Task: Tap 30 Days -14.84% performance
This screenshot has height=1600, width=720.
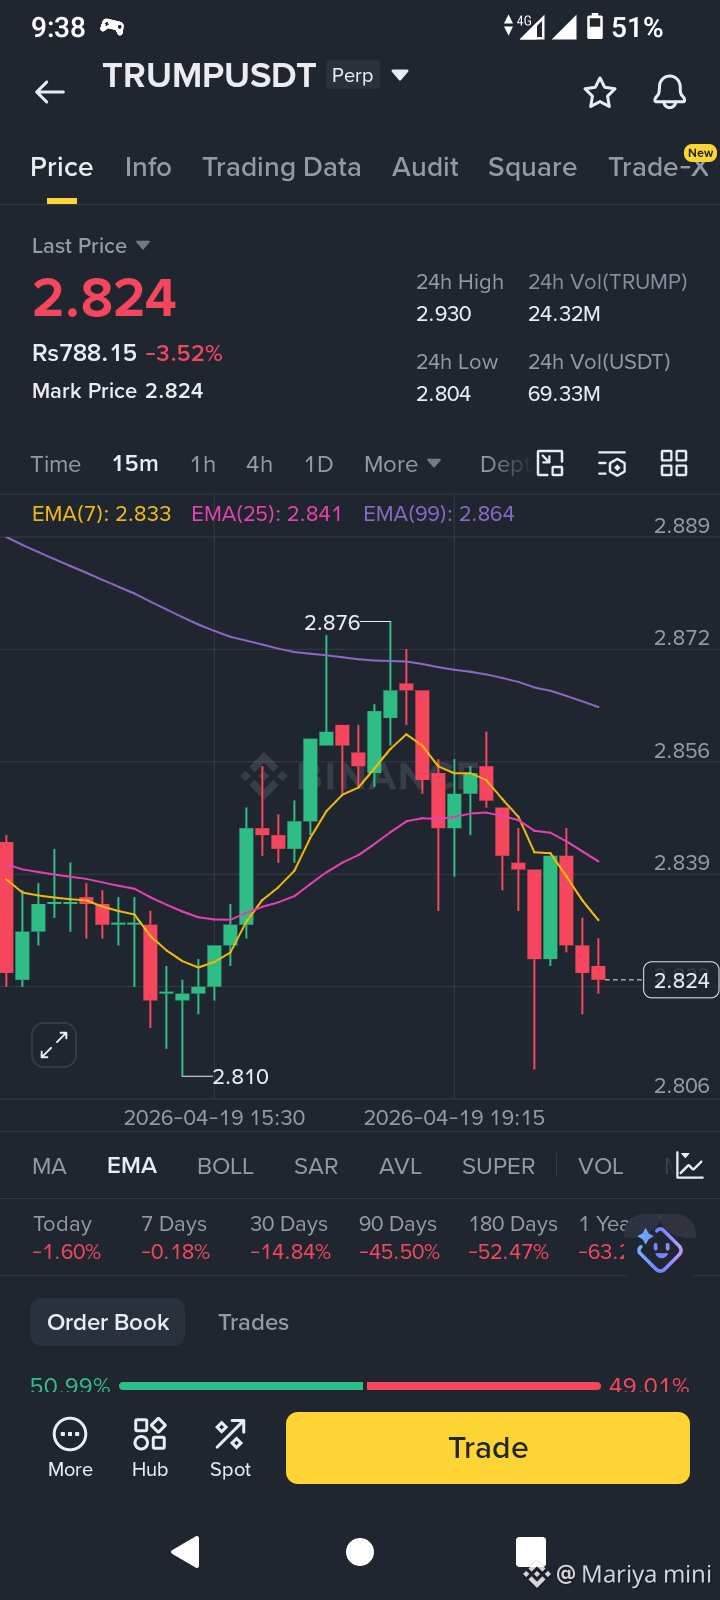Action: pyautogui.click(x=290, y=1238)
